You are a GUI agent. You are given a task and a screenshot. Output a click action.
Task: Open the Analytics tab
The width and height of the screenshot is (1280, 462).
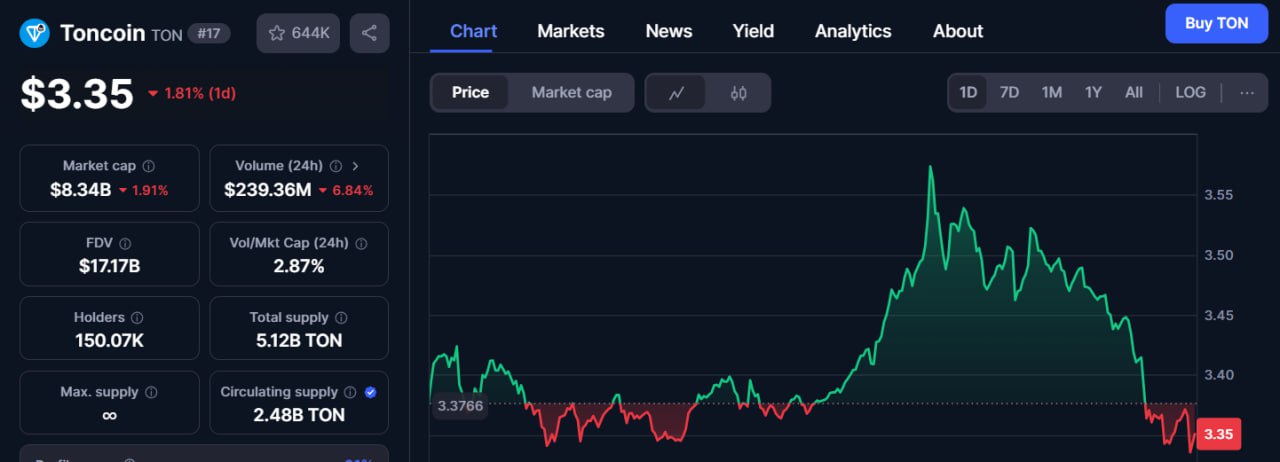click(853, 31)
